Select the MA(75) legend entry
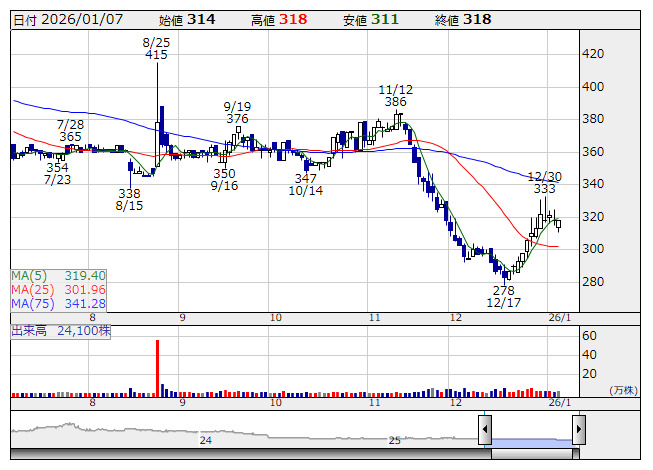This screenshot has width=653, height=470. (x=58, y=304)
